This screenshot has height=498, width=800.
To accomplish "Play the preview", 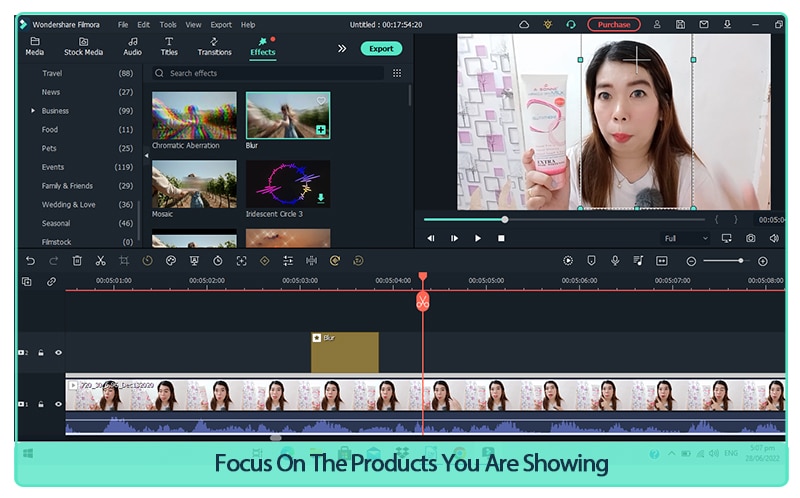I will click(x=478, y=238).
